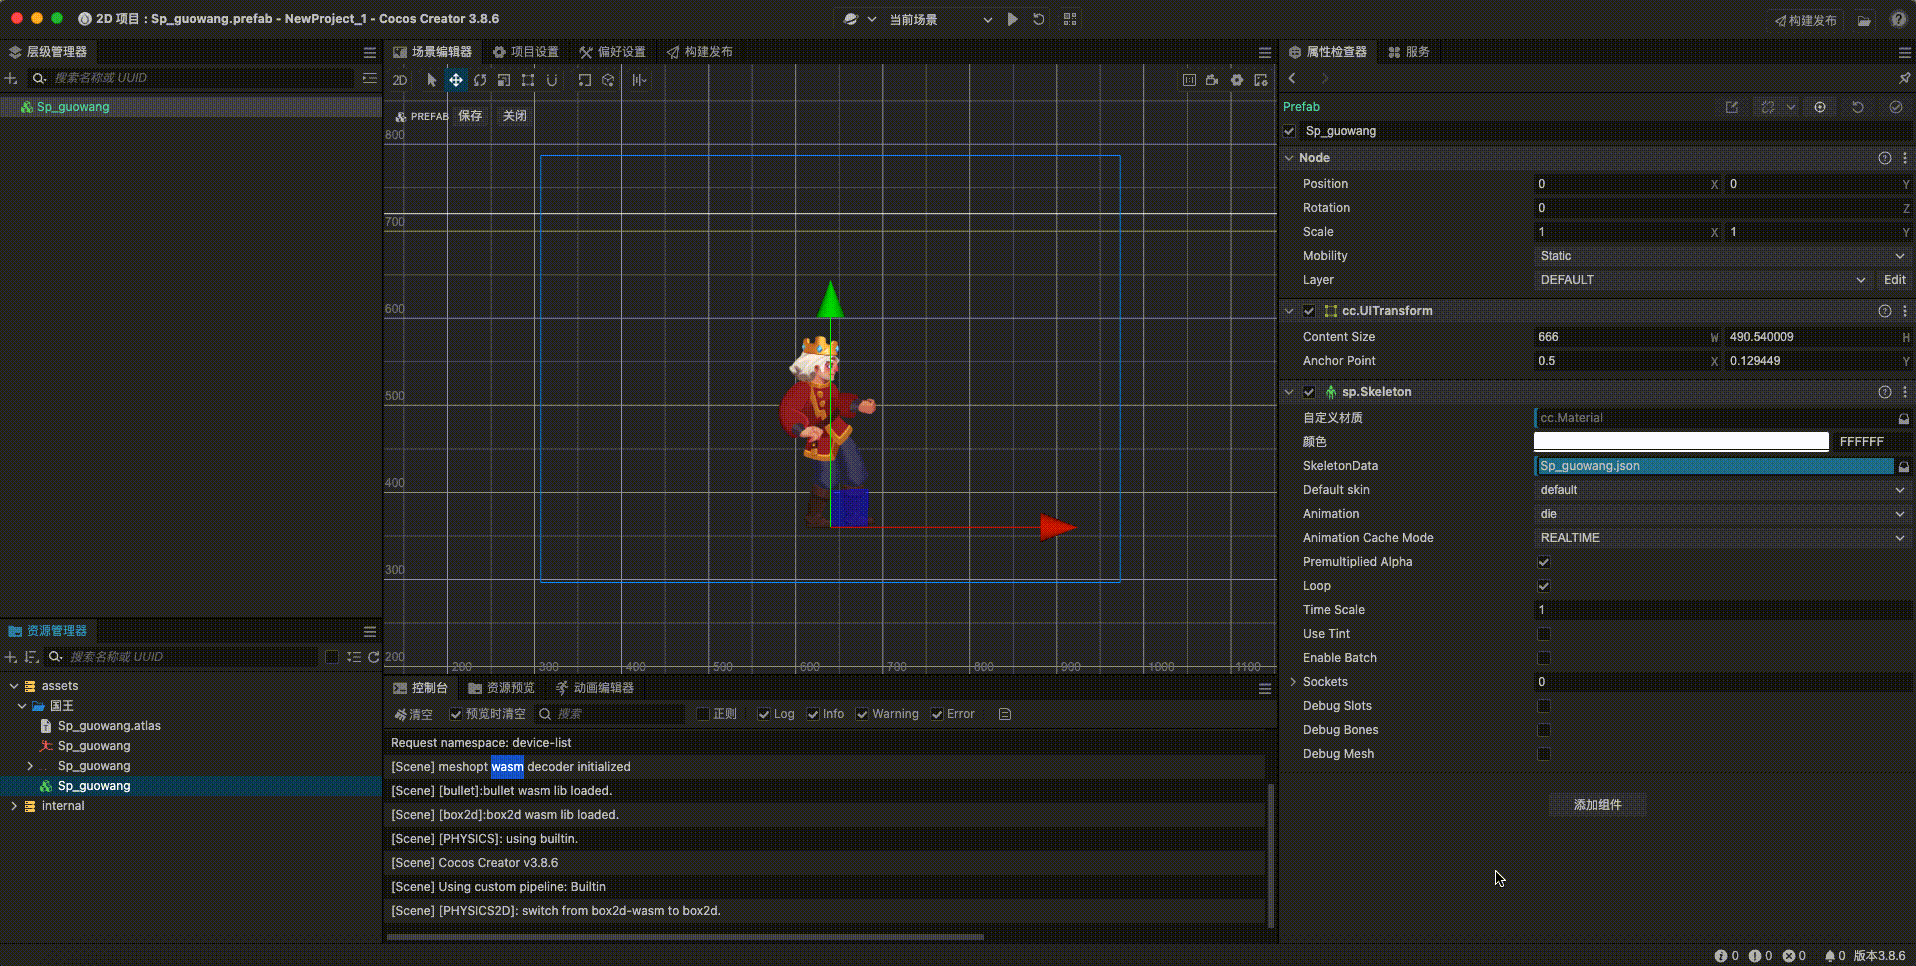The height and width of the screenshot is (966, 1916).
Task: Open scene gizmo settings gear icon
Action: (1237, 80)
